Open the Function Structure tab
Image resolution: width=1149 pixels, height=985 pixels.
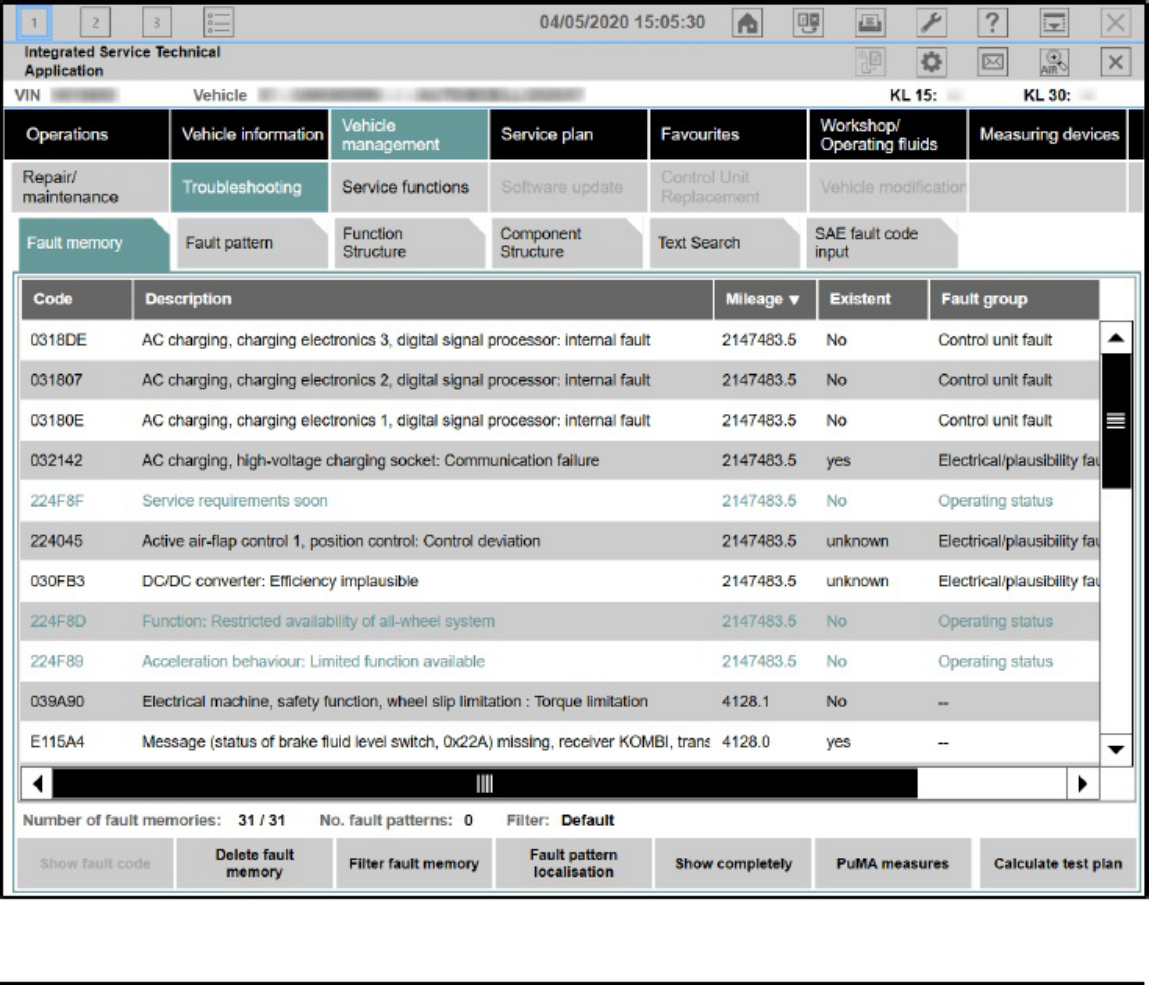[x=410, y=243]
